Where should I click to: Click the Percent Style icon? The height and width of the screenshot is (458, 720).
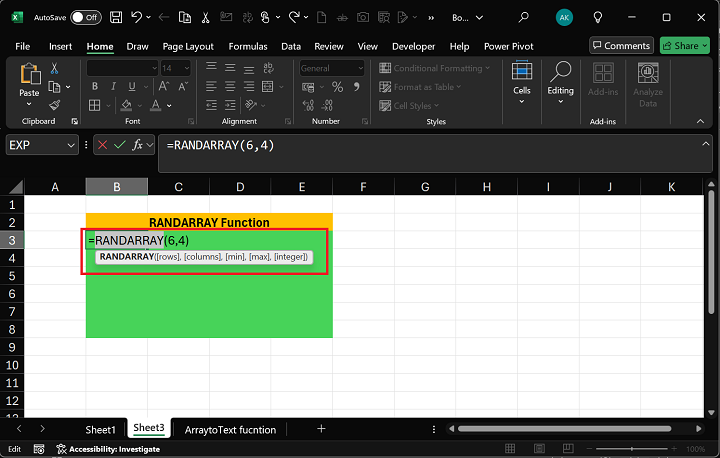[338, 87]
